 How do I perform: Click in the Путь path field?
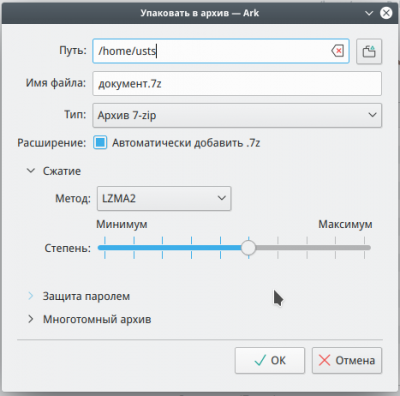click(x=221, y=51)
